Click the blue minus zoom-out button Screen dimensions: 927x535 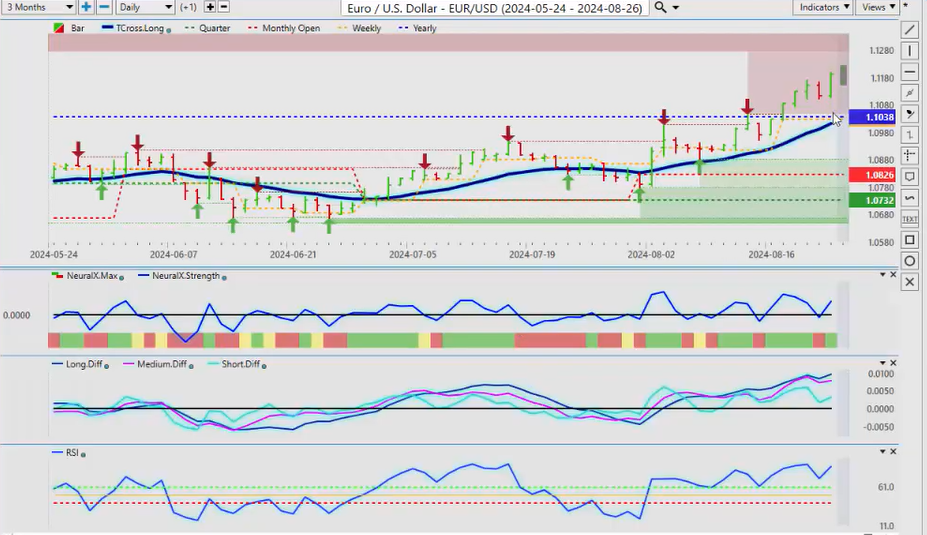tap(104, 7)
